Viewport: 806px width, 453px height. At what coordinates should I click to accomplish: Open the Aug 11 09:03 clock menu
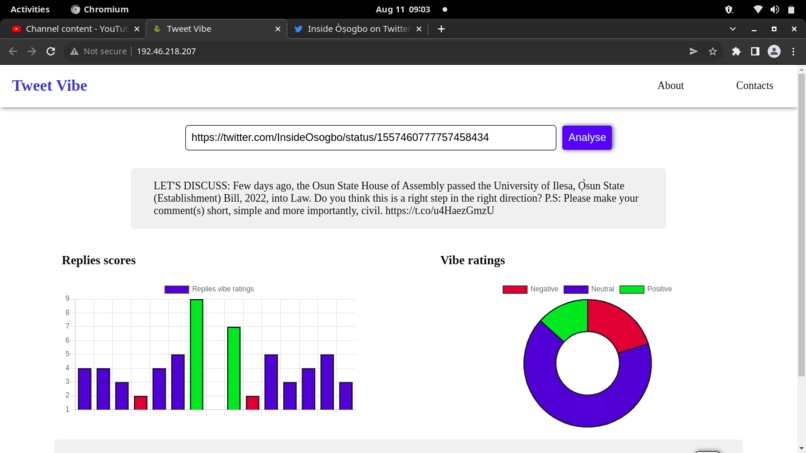[x=403, y=9]
